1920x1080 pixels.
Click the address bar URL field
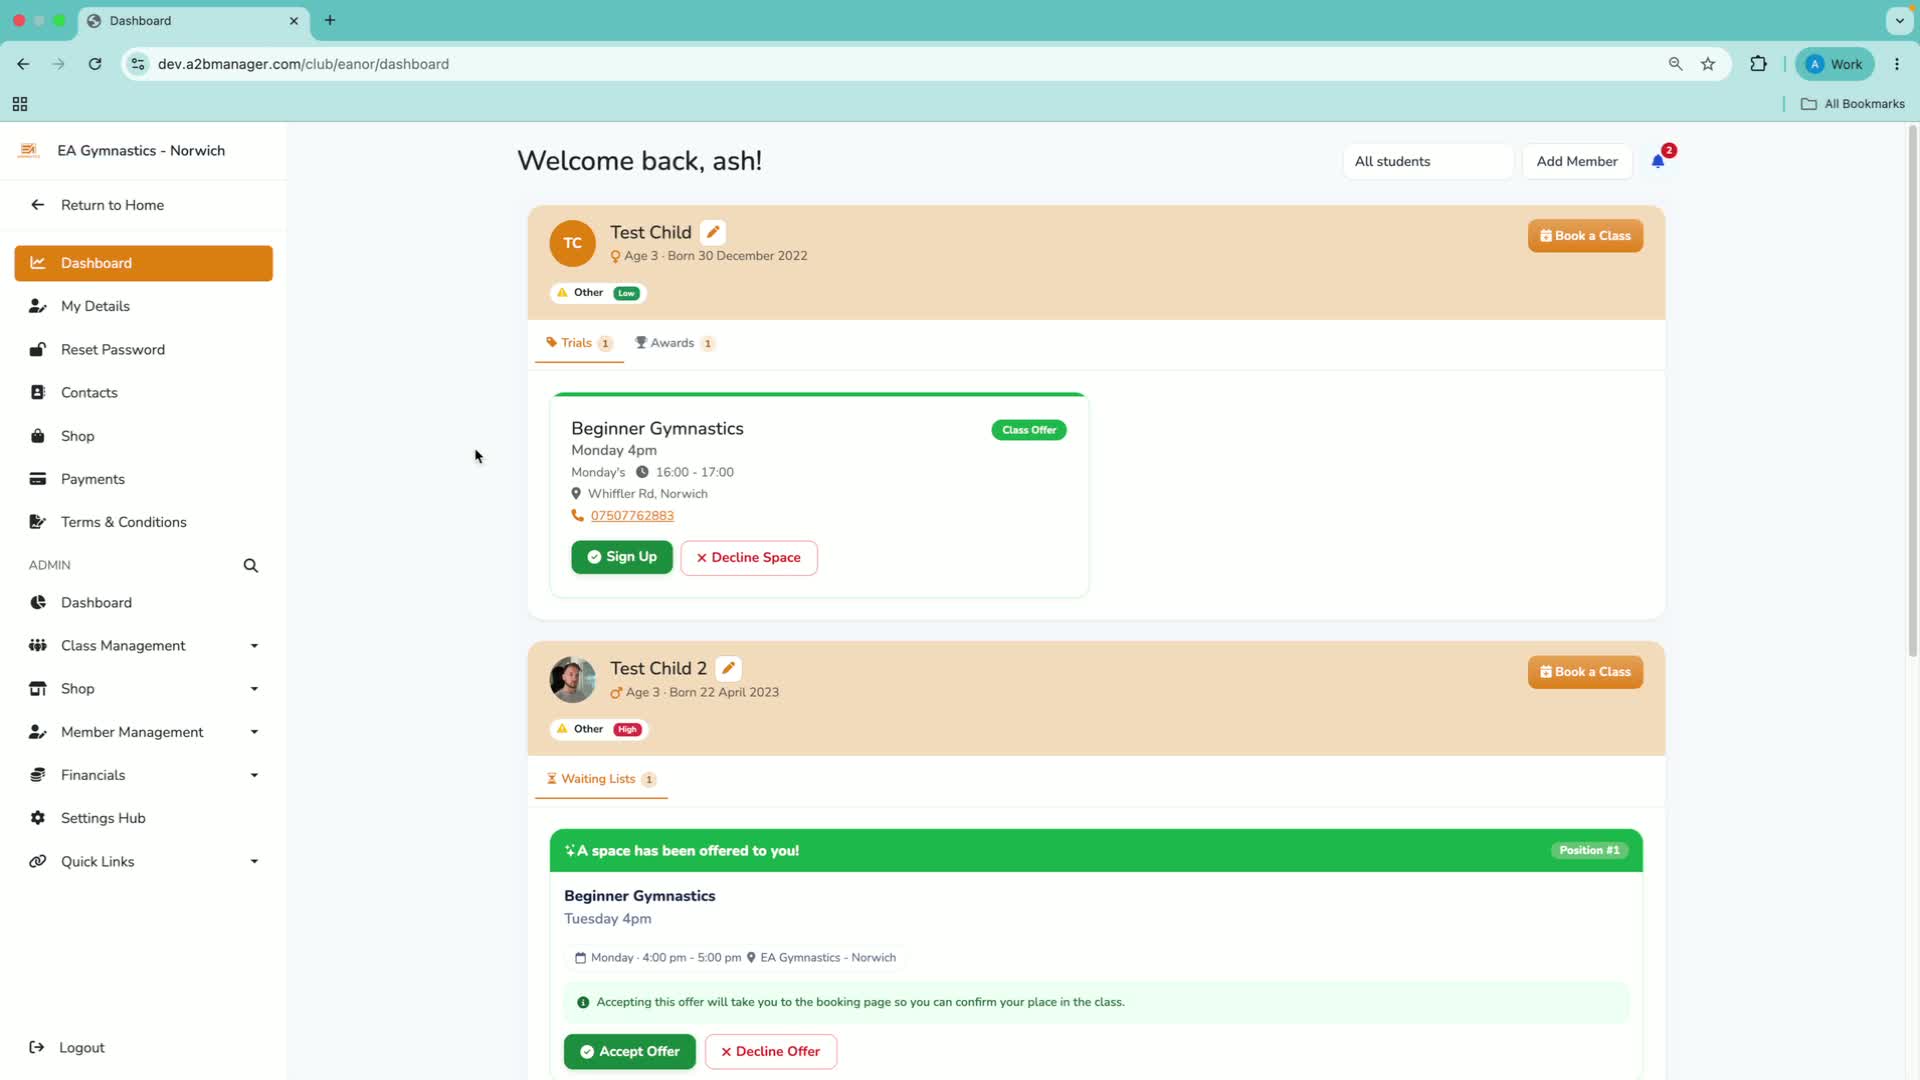900,64
